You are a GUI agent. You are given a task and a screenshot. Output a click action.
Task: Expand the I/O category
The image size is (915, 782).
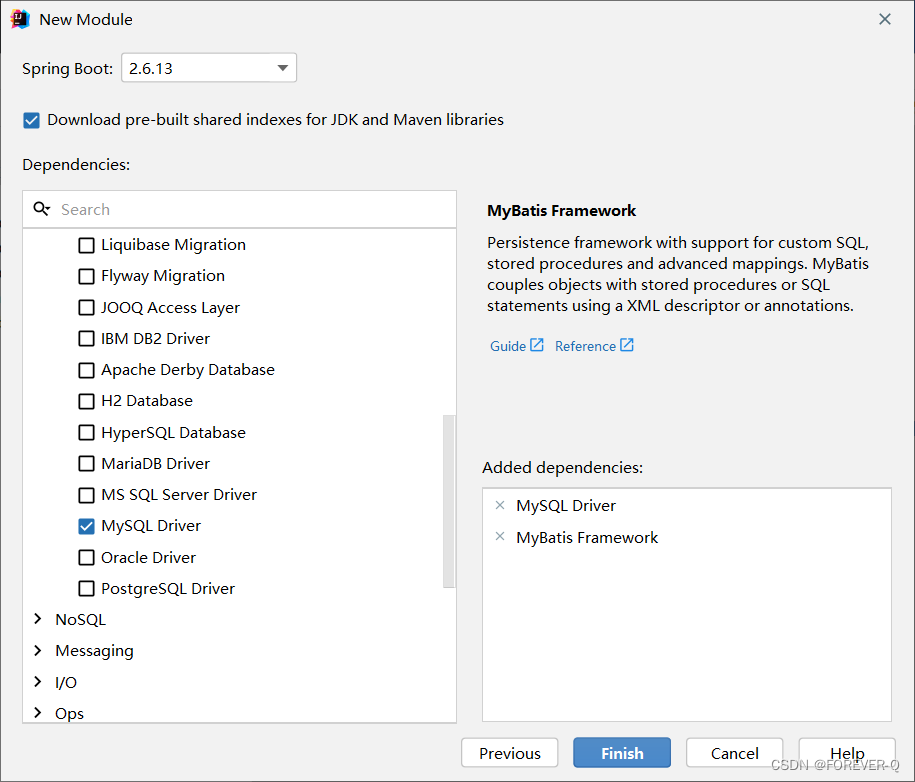(38, 682)
